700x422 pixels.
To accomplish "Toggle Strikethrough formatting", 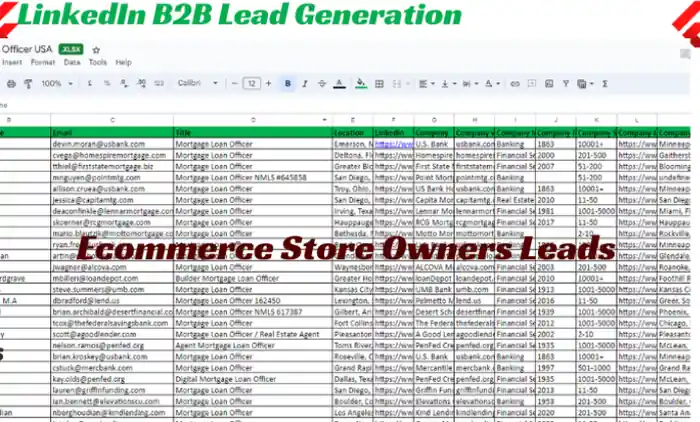I will point(322,84).
